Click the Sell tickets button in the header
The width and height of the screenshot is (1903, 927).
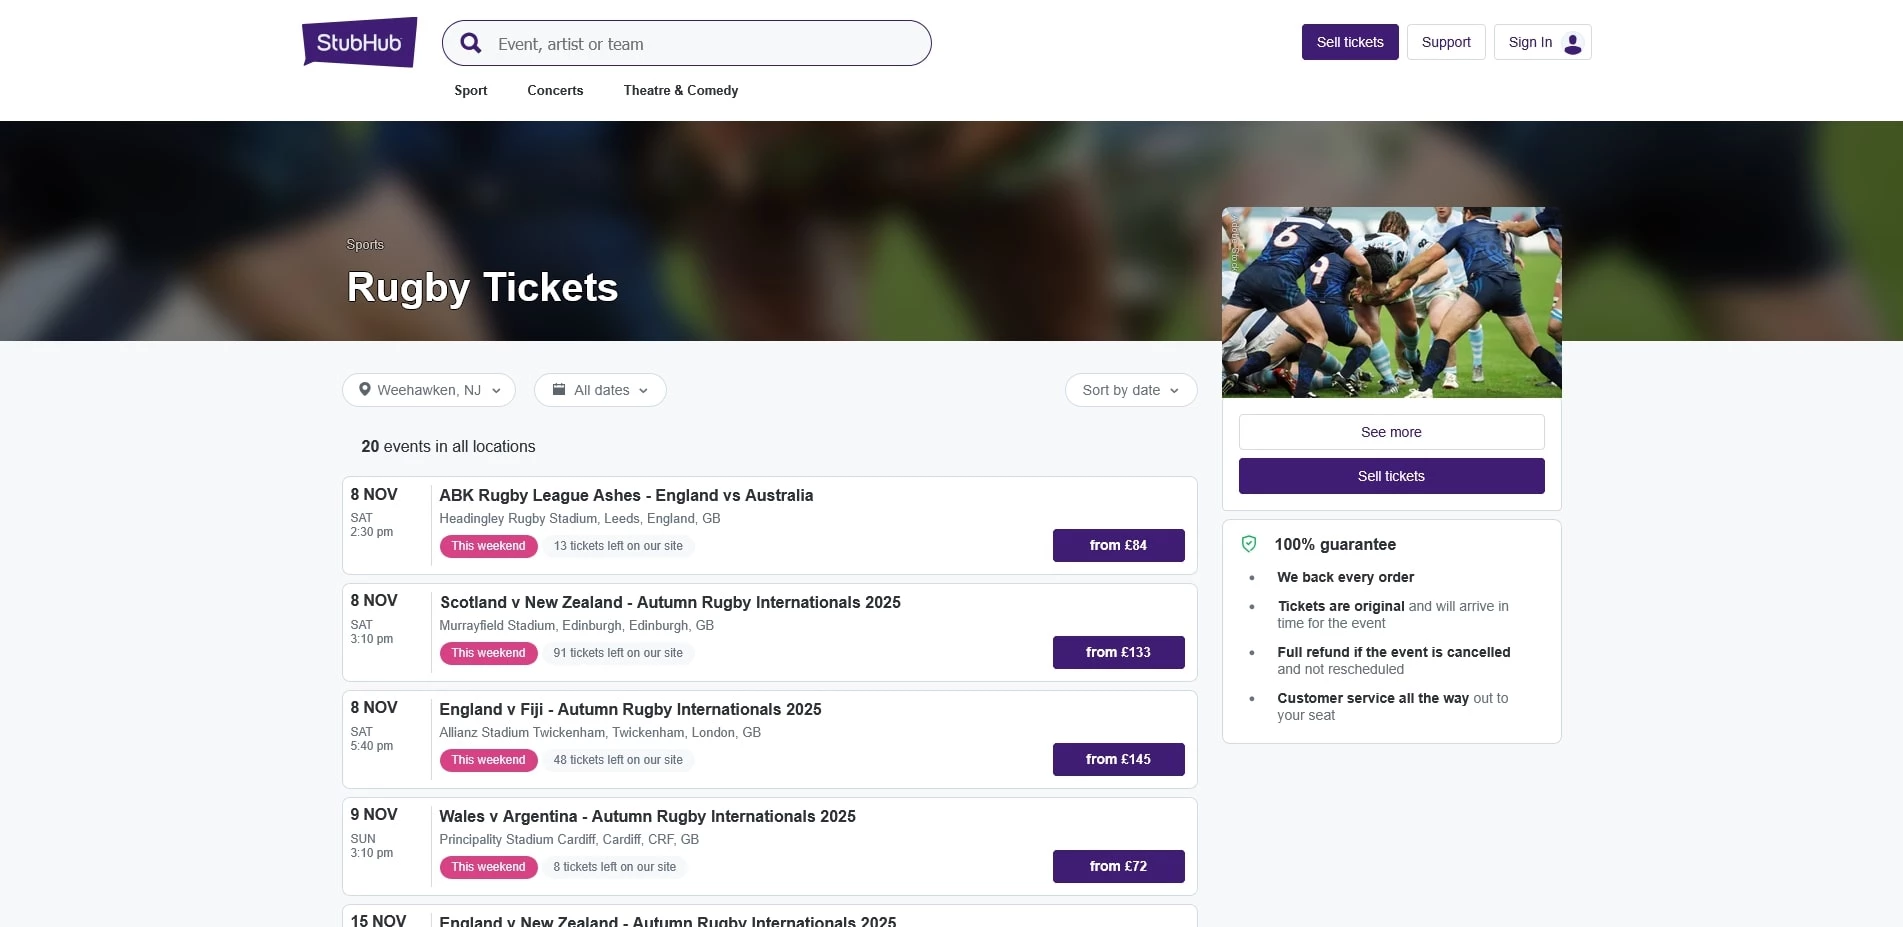1350,42
